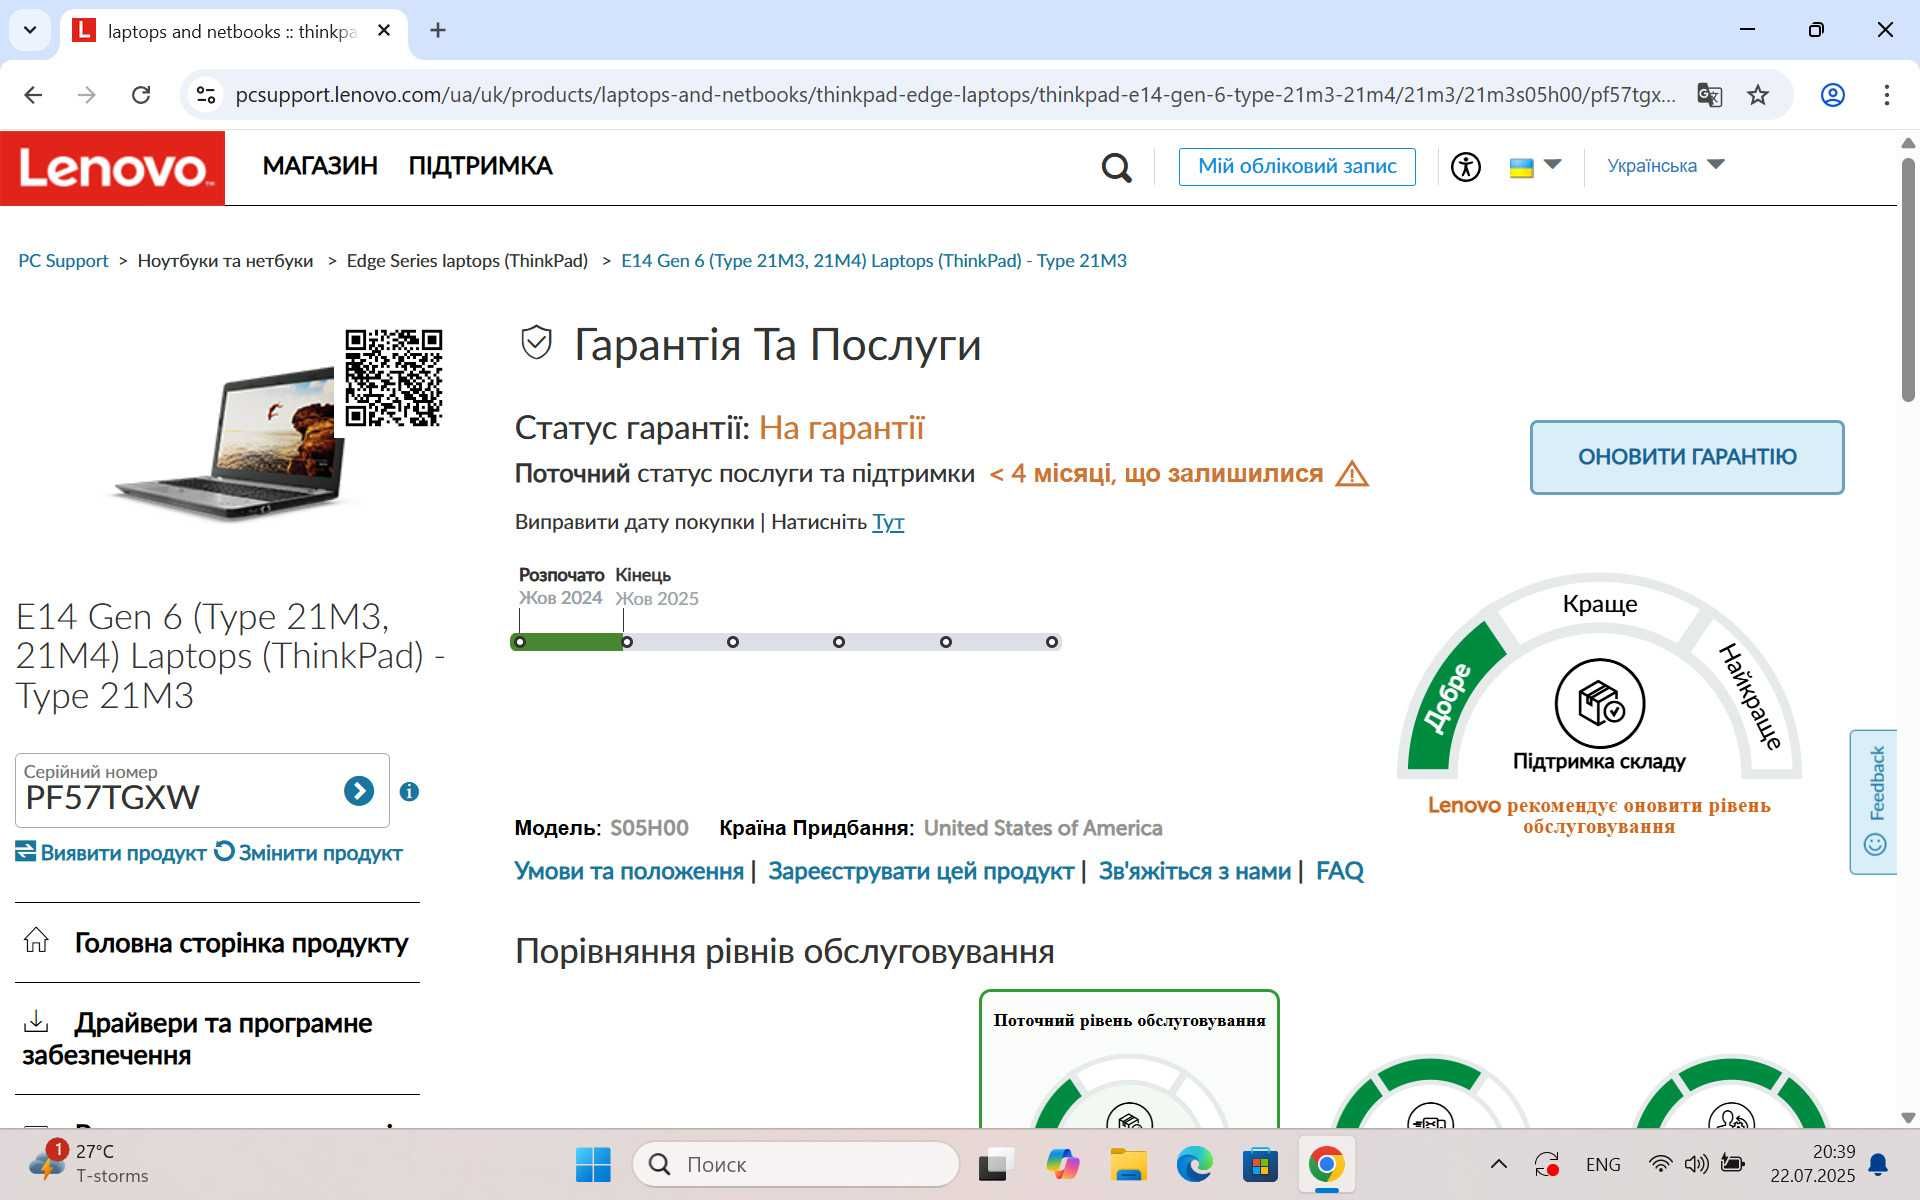Open File Explorer from the taskbar
The width and height of the screenshot is (1920, 1200).
click(x=1128, y=1164)
